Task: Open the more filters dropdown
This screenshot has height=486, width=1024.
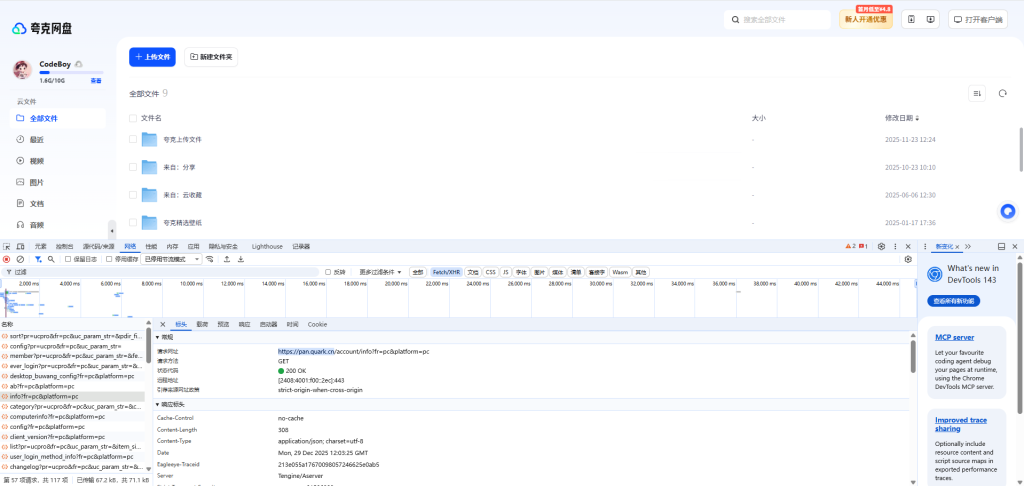Action: (x=380, y=272)
